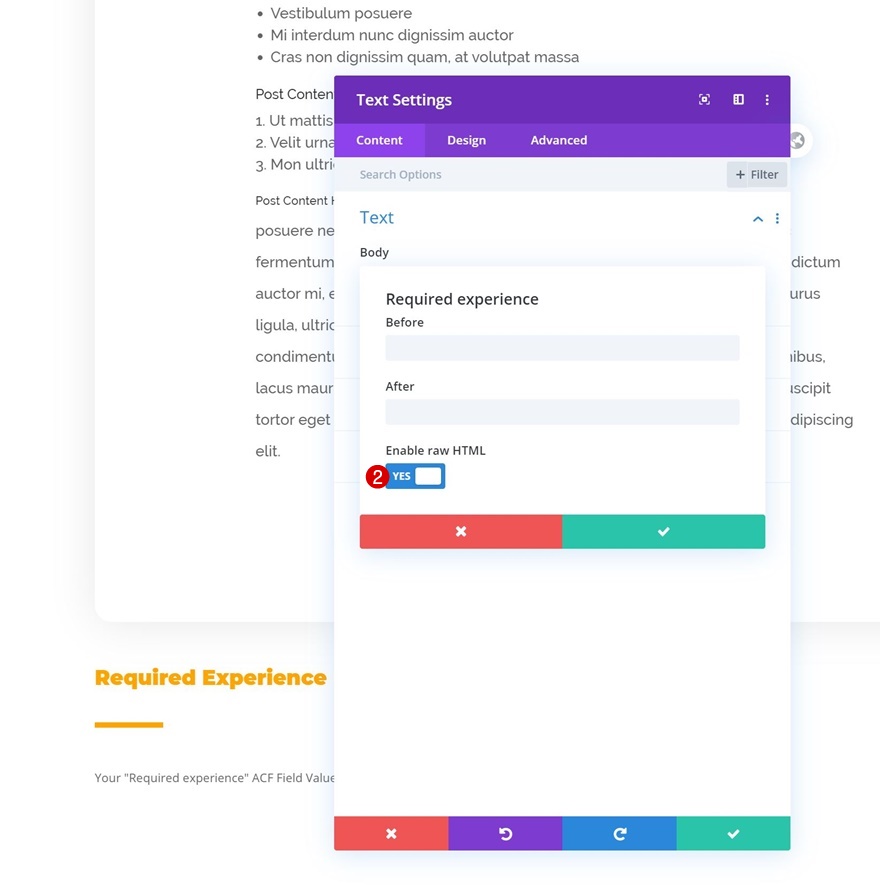Viewport: 880px width, 893px height.
Task: Disable the Enable raw HTML toggle
Action: 415,476
